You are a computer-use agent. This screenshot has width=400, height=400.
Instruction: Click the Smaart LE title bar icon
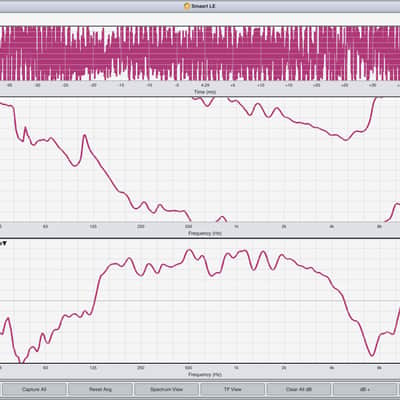pos(187,6)
